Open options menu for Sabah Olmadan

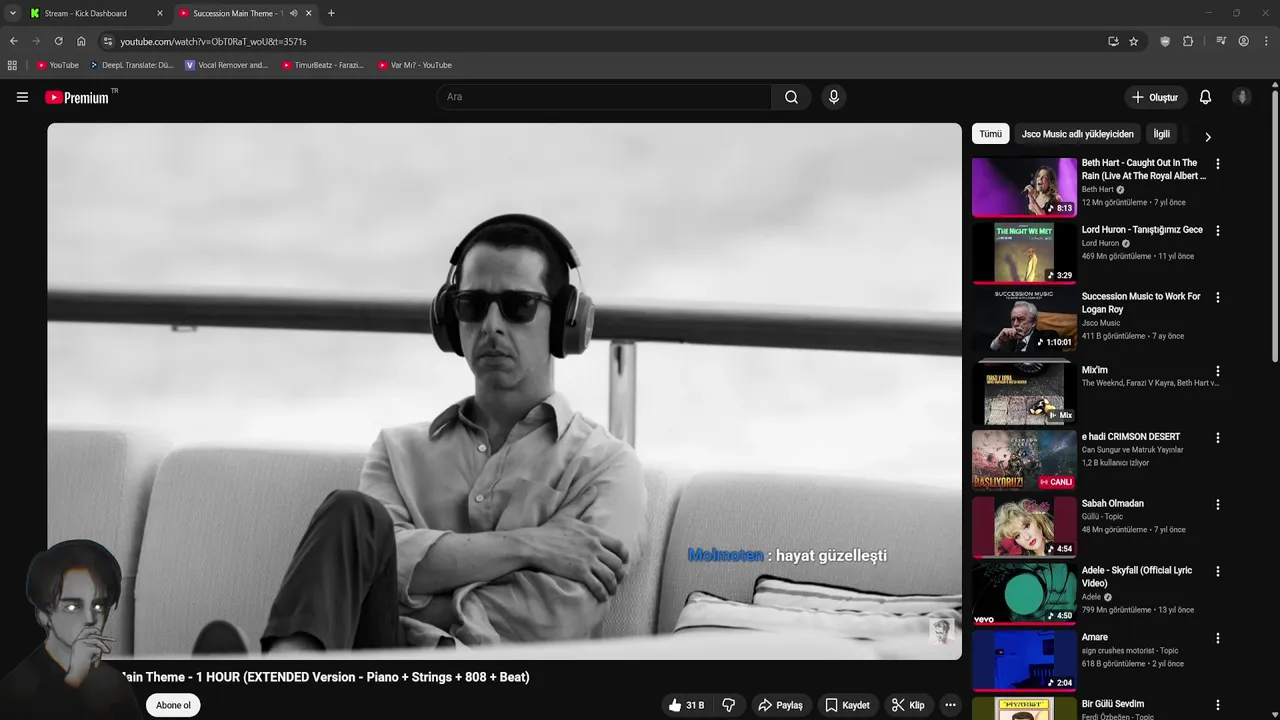(x=1217, y=505)
